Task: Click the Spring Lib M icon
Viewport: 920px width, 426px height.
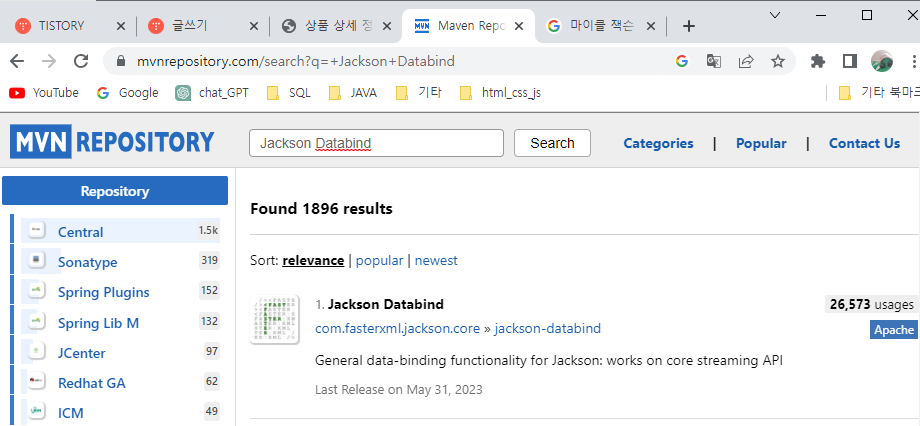Action: point(37,321)
